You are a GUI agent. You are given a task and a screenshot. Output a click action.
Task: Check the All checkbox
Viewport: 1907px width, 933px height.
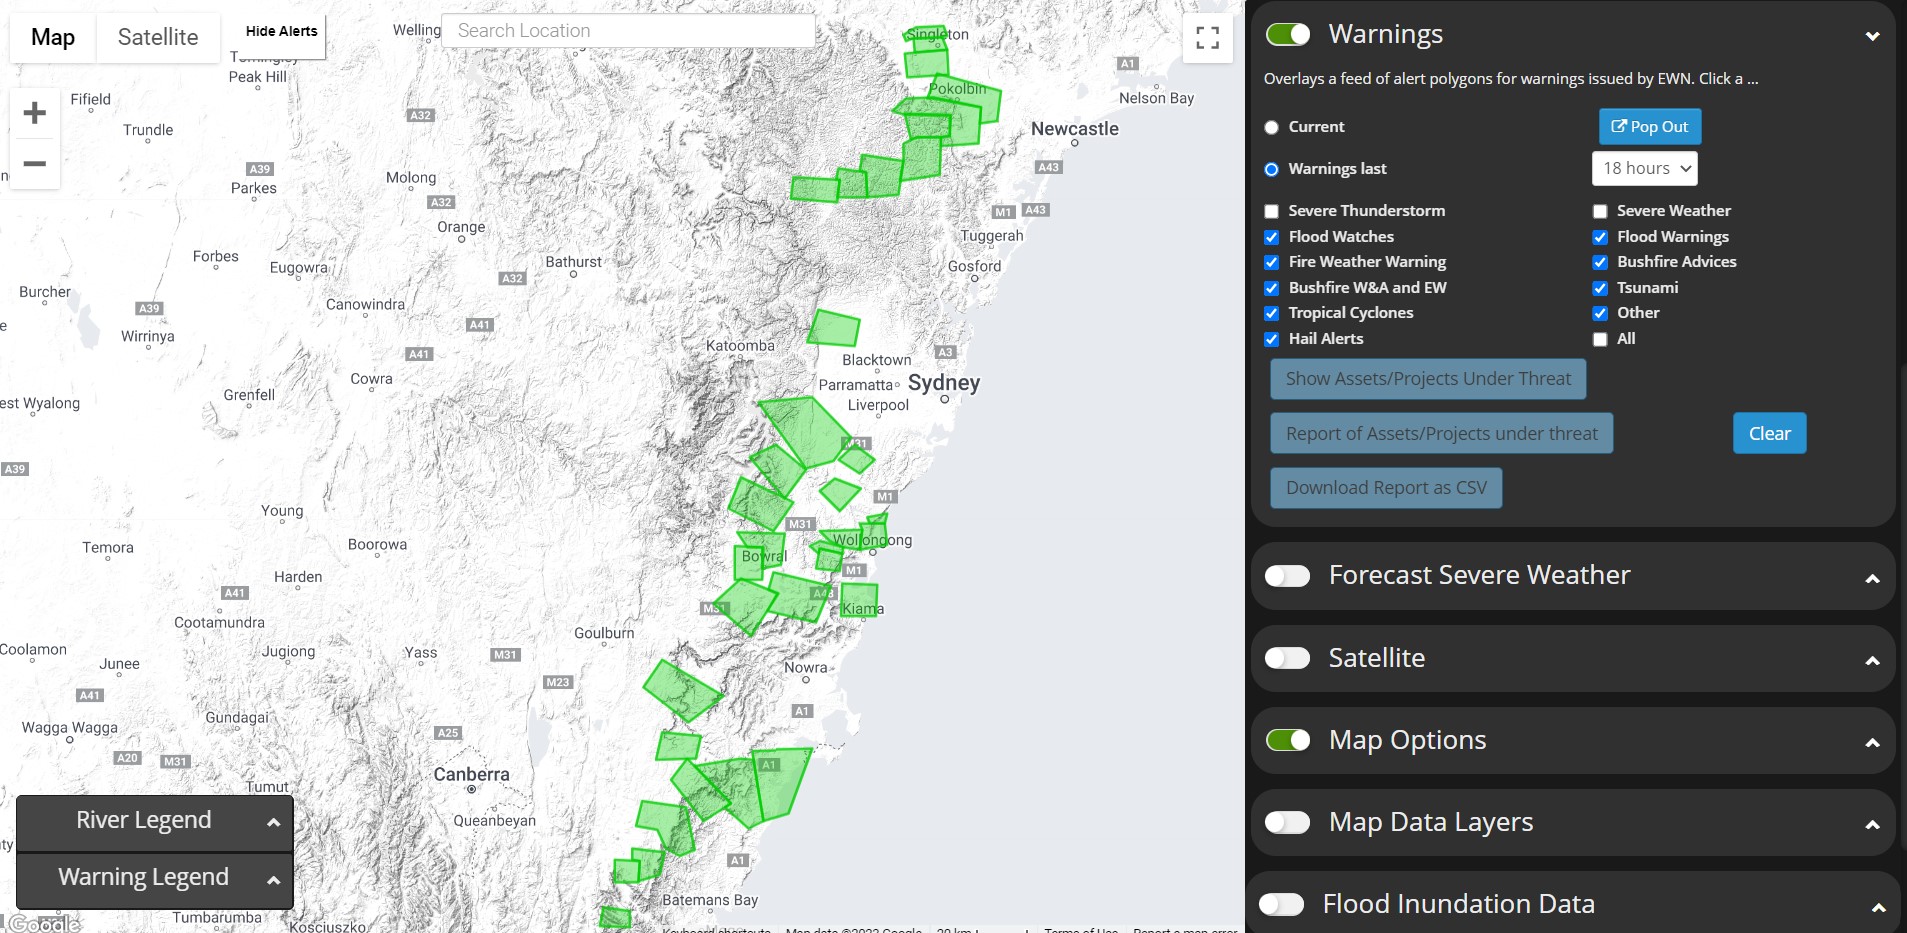[x=1600, y=339]
